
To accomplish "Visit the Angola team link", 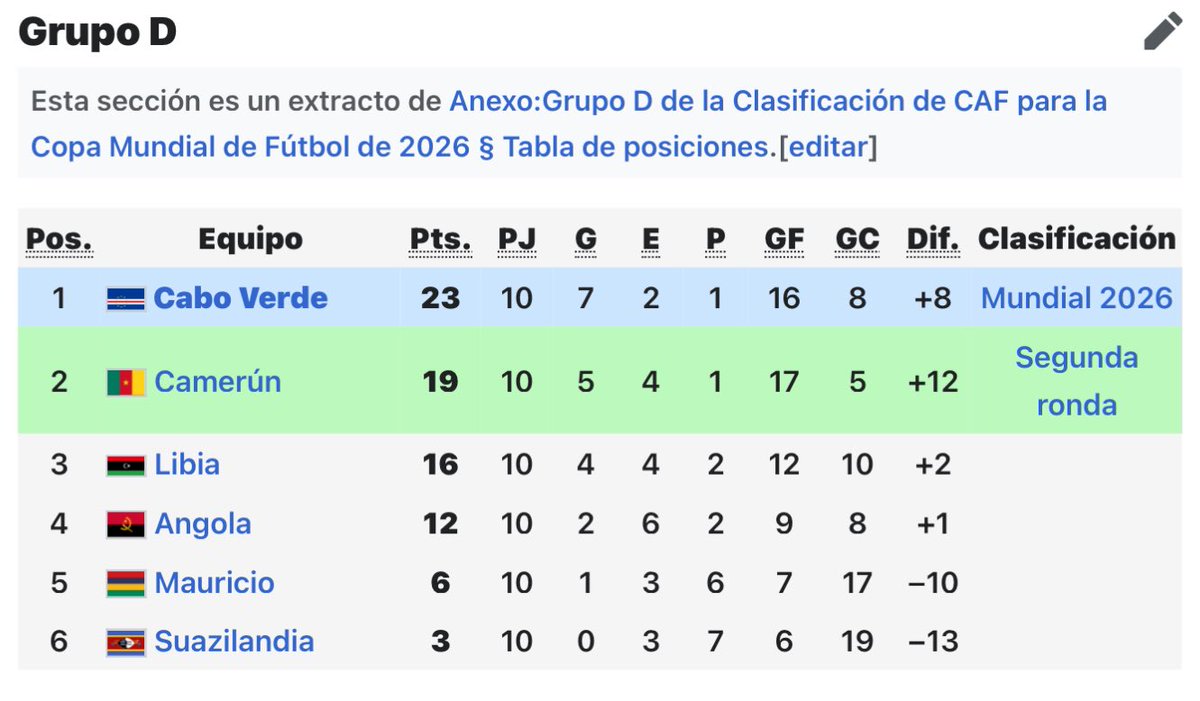I will click(203, 523).
